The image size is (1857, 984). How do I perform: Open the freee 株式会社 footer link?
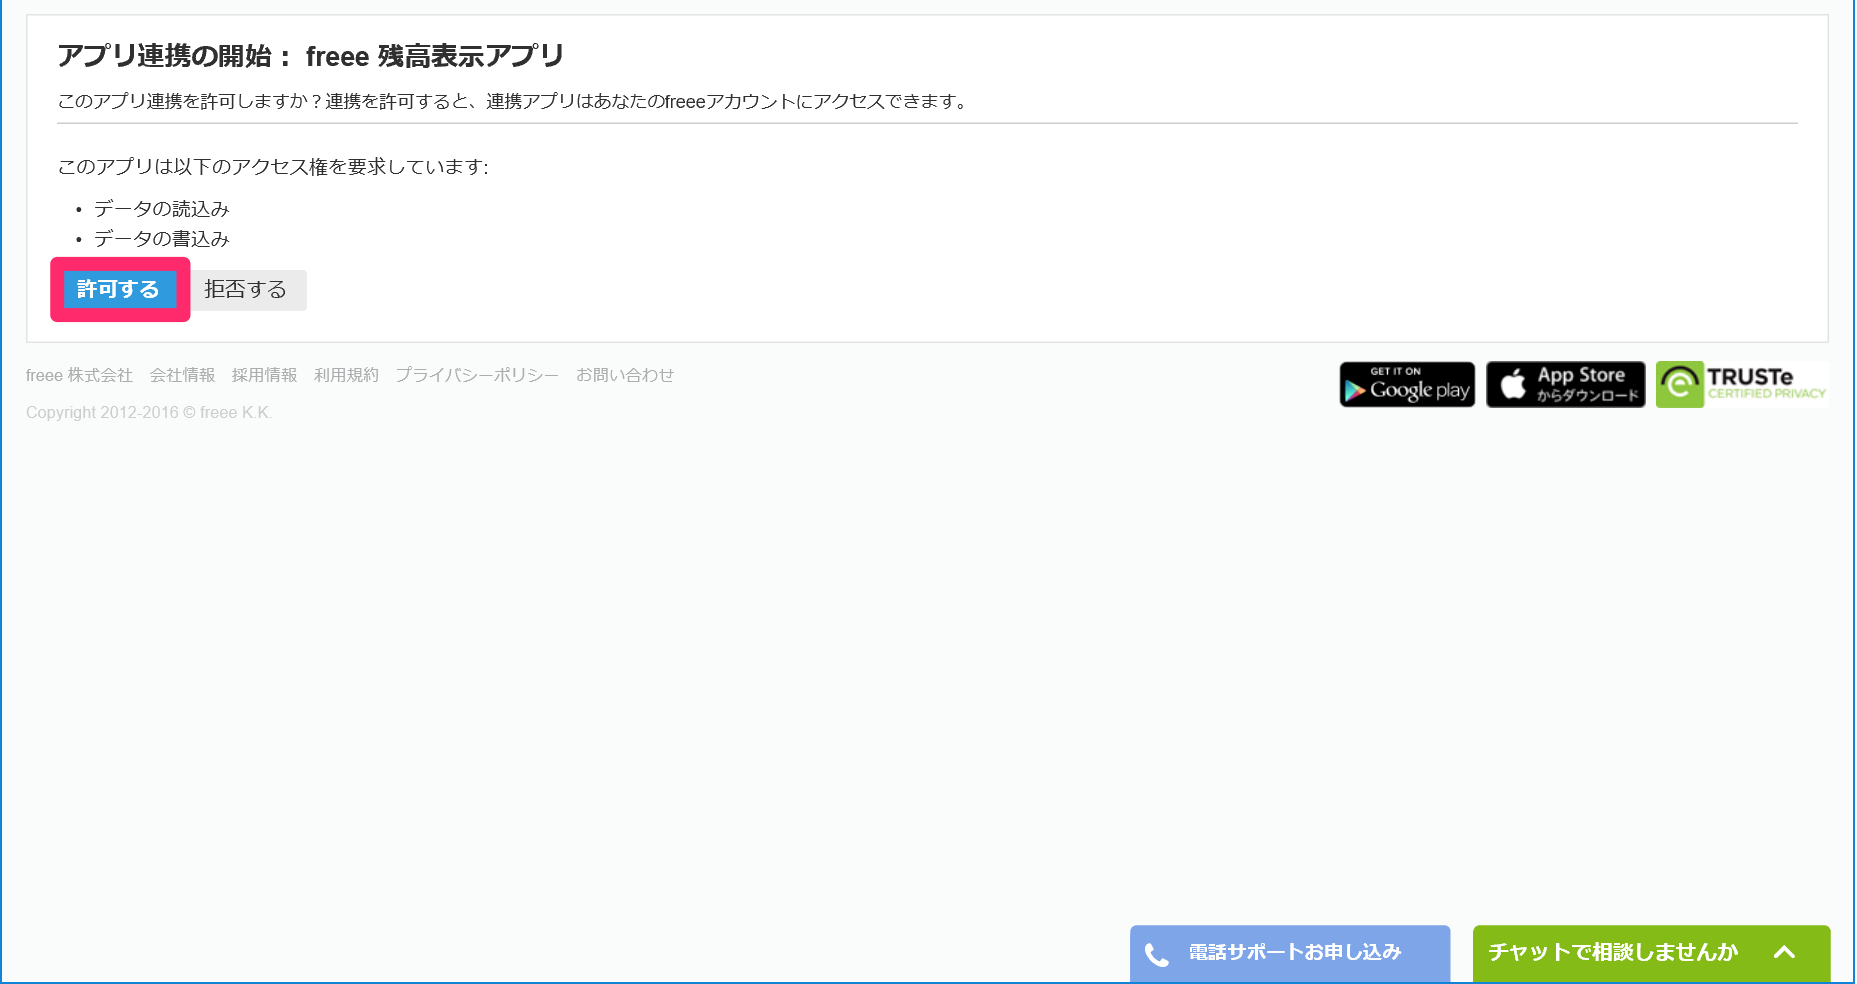pos(79,375)
